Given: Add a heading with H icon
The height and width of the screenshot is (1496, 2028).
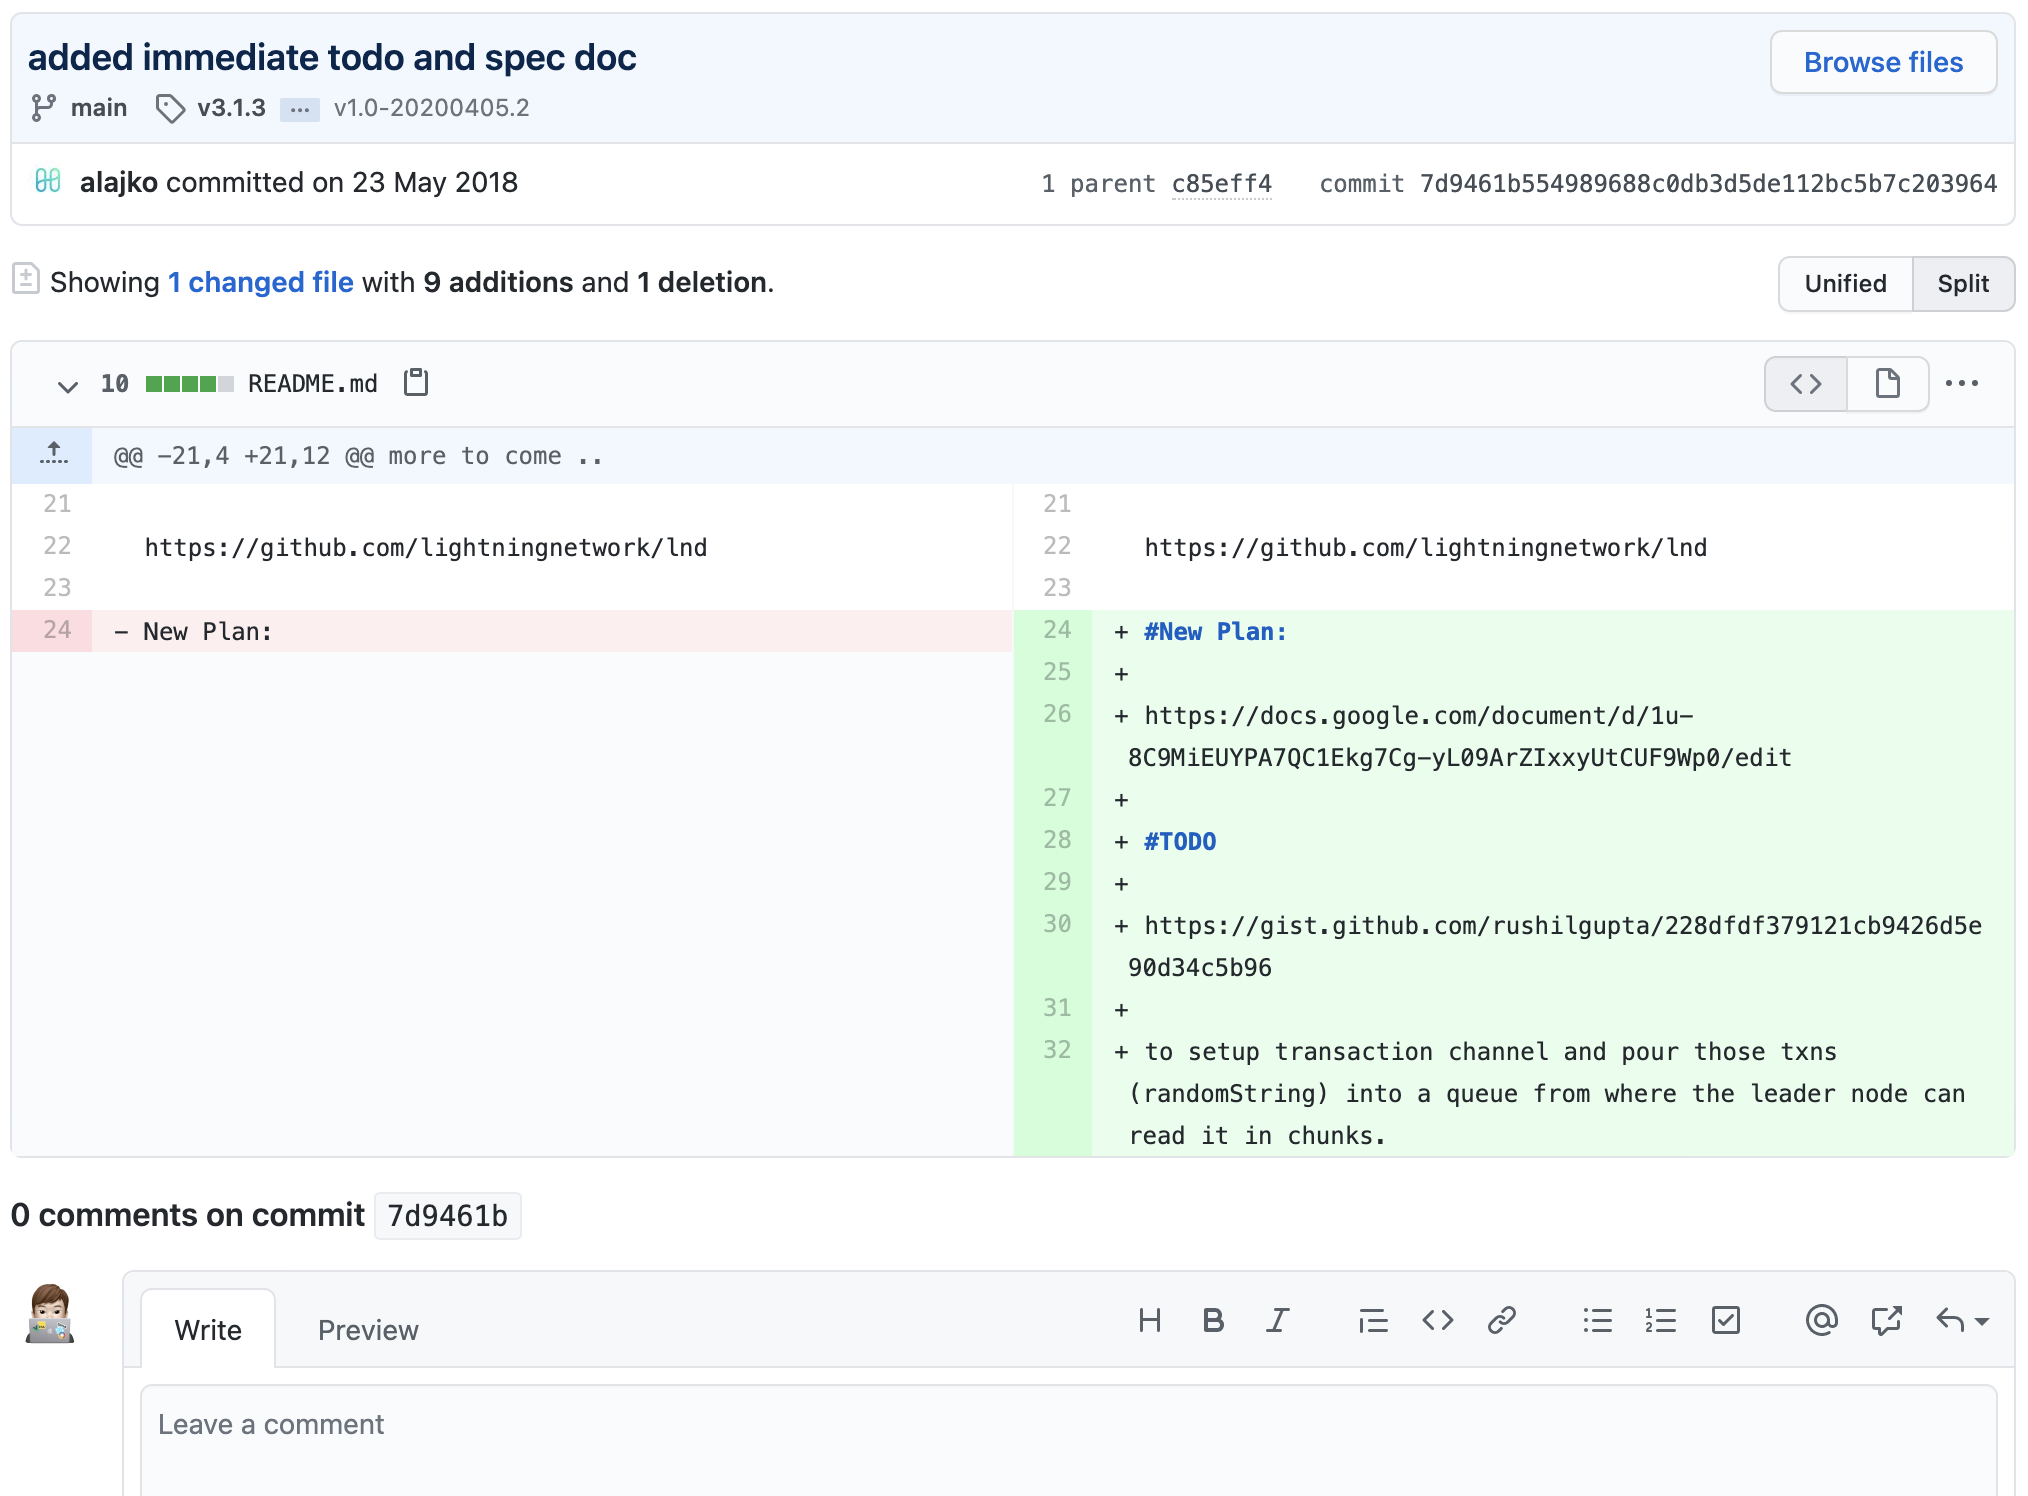Looking at the screenshot, I should point(1149,1321).
